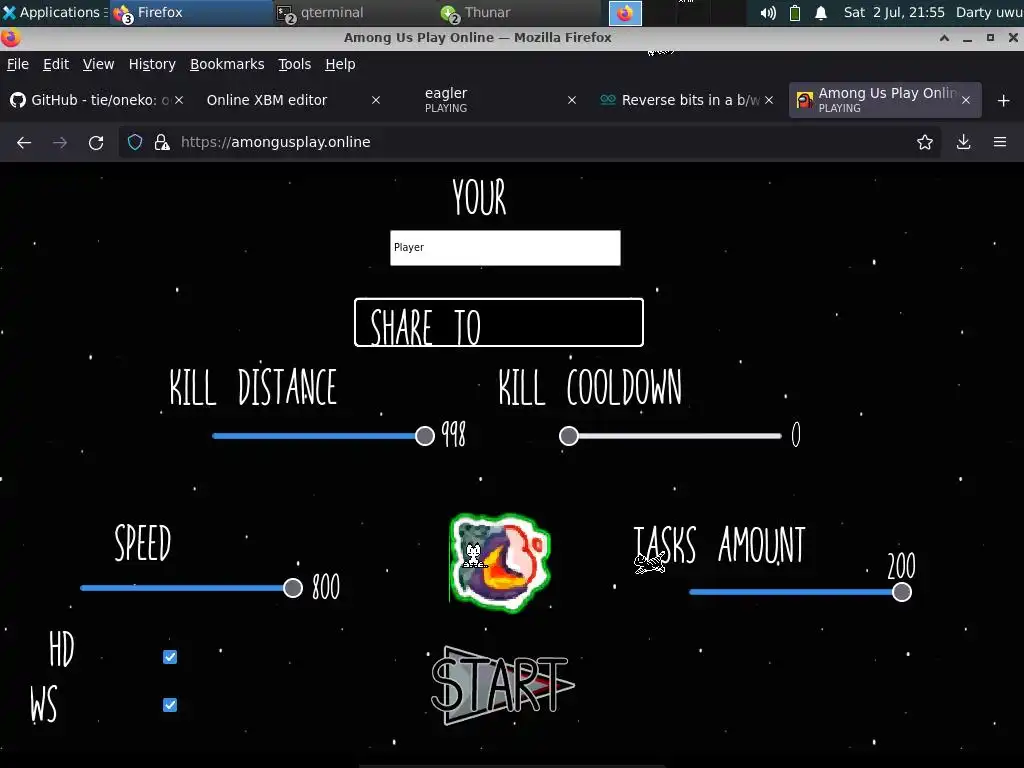
Task: Close the Among Us Play Online tab
Action: (966, 100)
